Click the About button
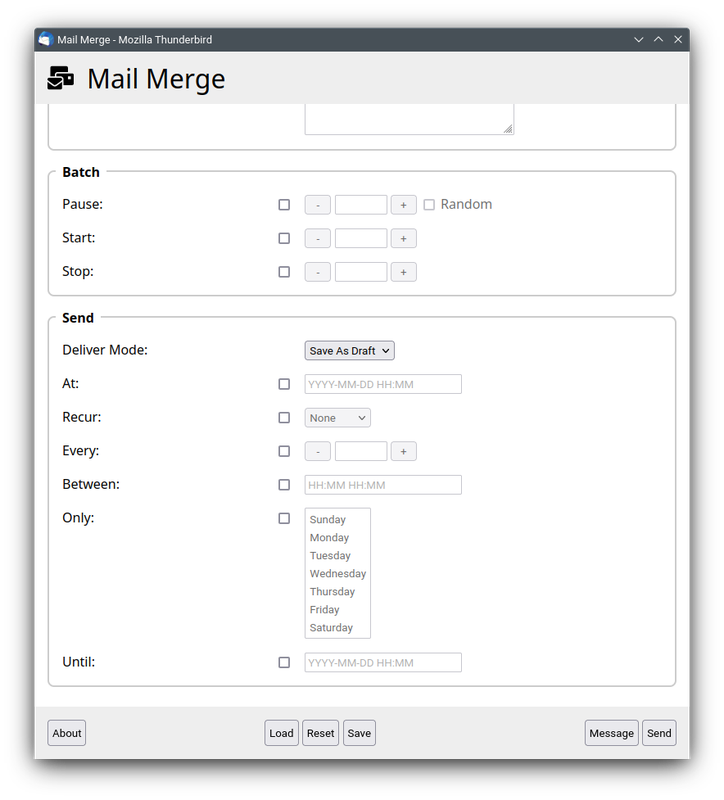This screenshot has height=800, width=724. pos(67,734)
